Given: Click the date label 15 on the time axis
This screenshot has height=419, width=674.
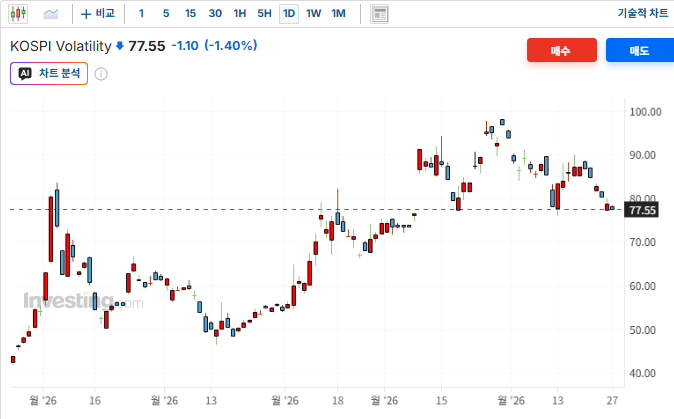Looking at the screenshot, I should tap(441, 401).
